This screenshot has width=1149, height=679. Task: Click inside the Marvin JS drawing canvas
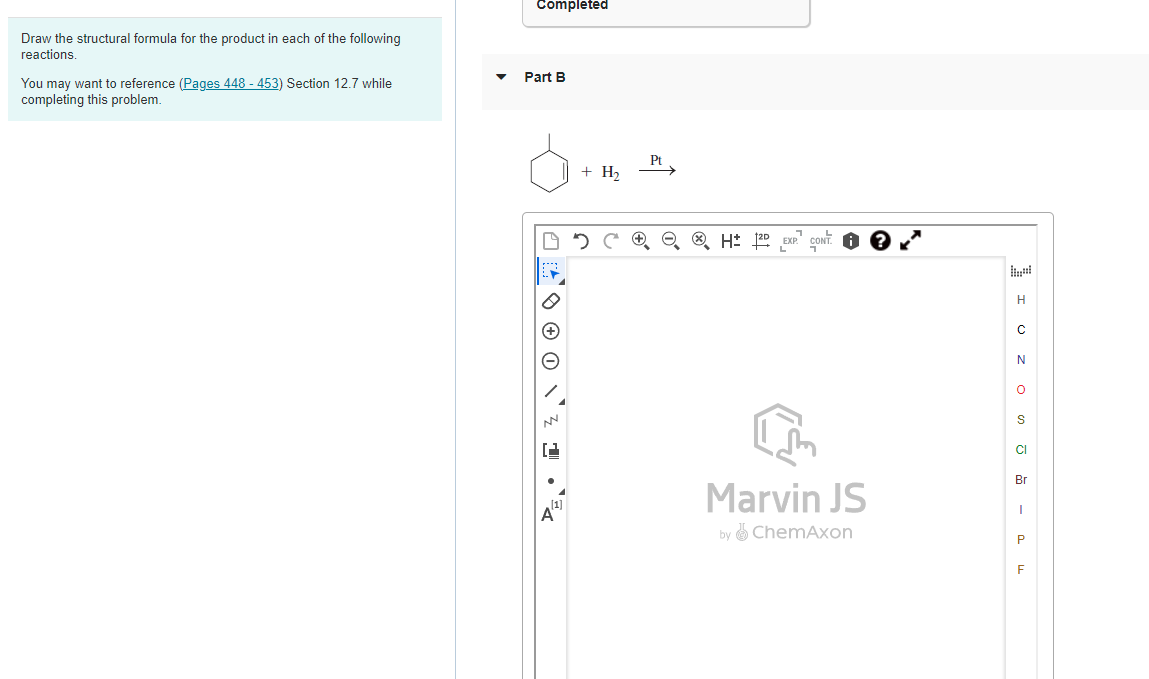click(786, 467)
